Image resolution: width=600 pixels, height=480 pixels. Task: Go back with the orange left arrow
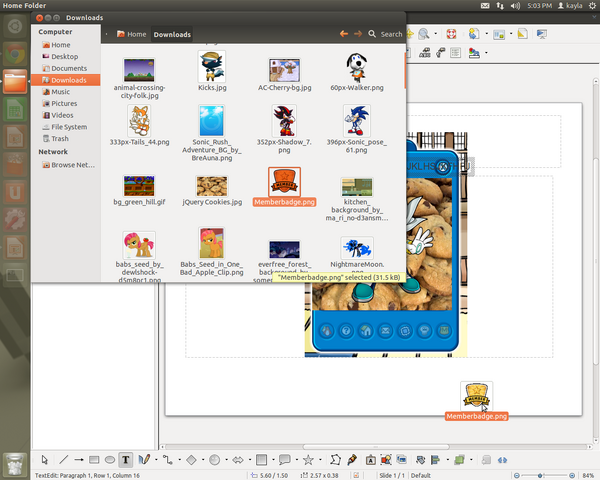point(344,34)
